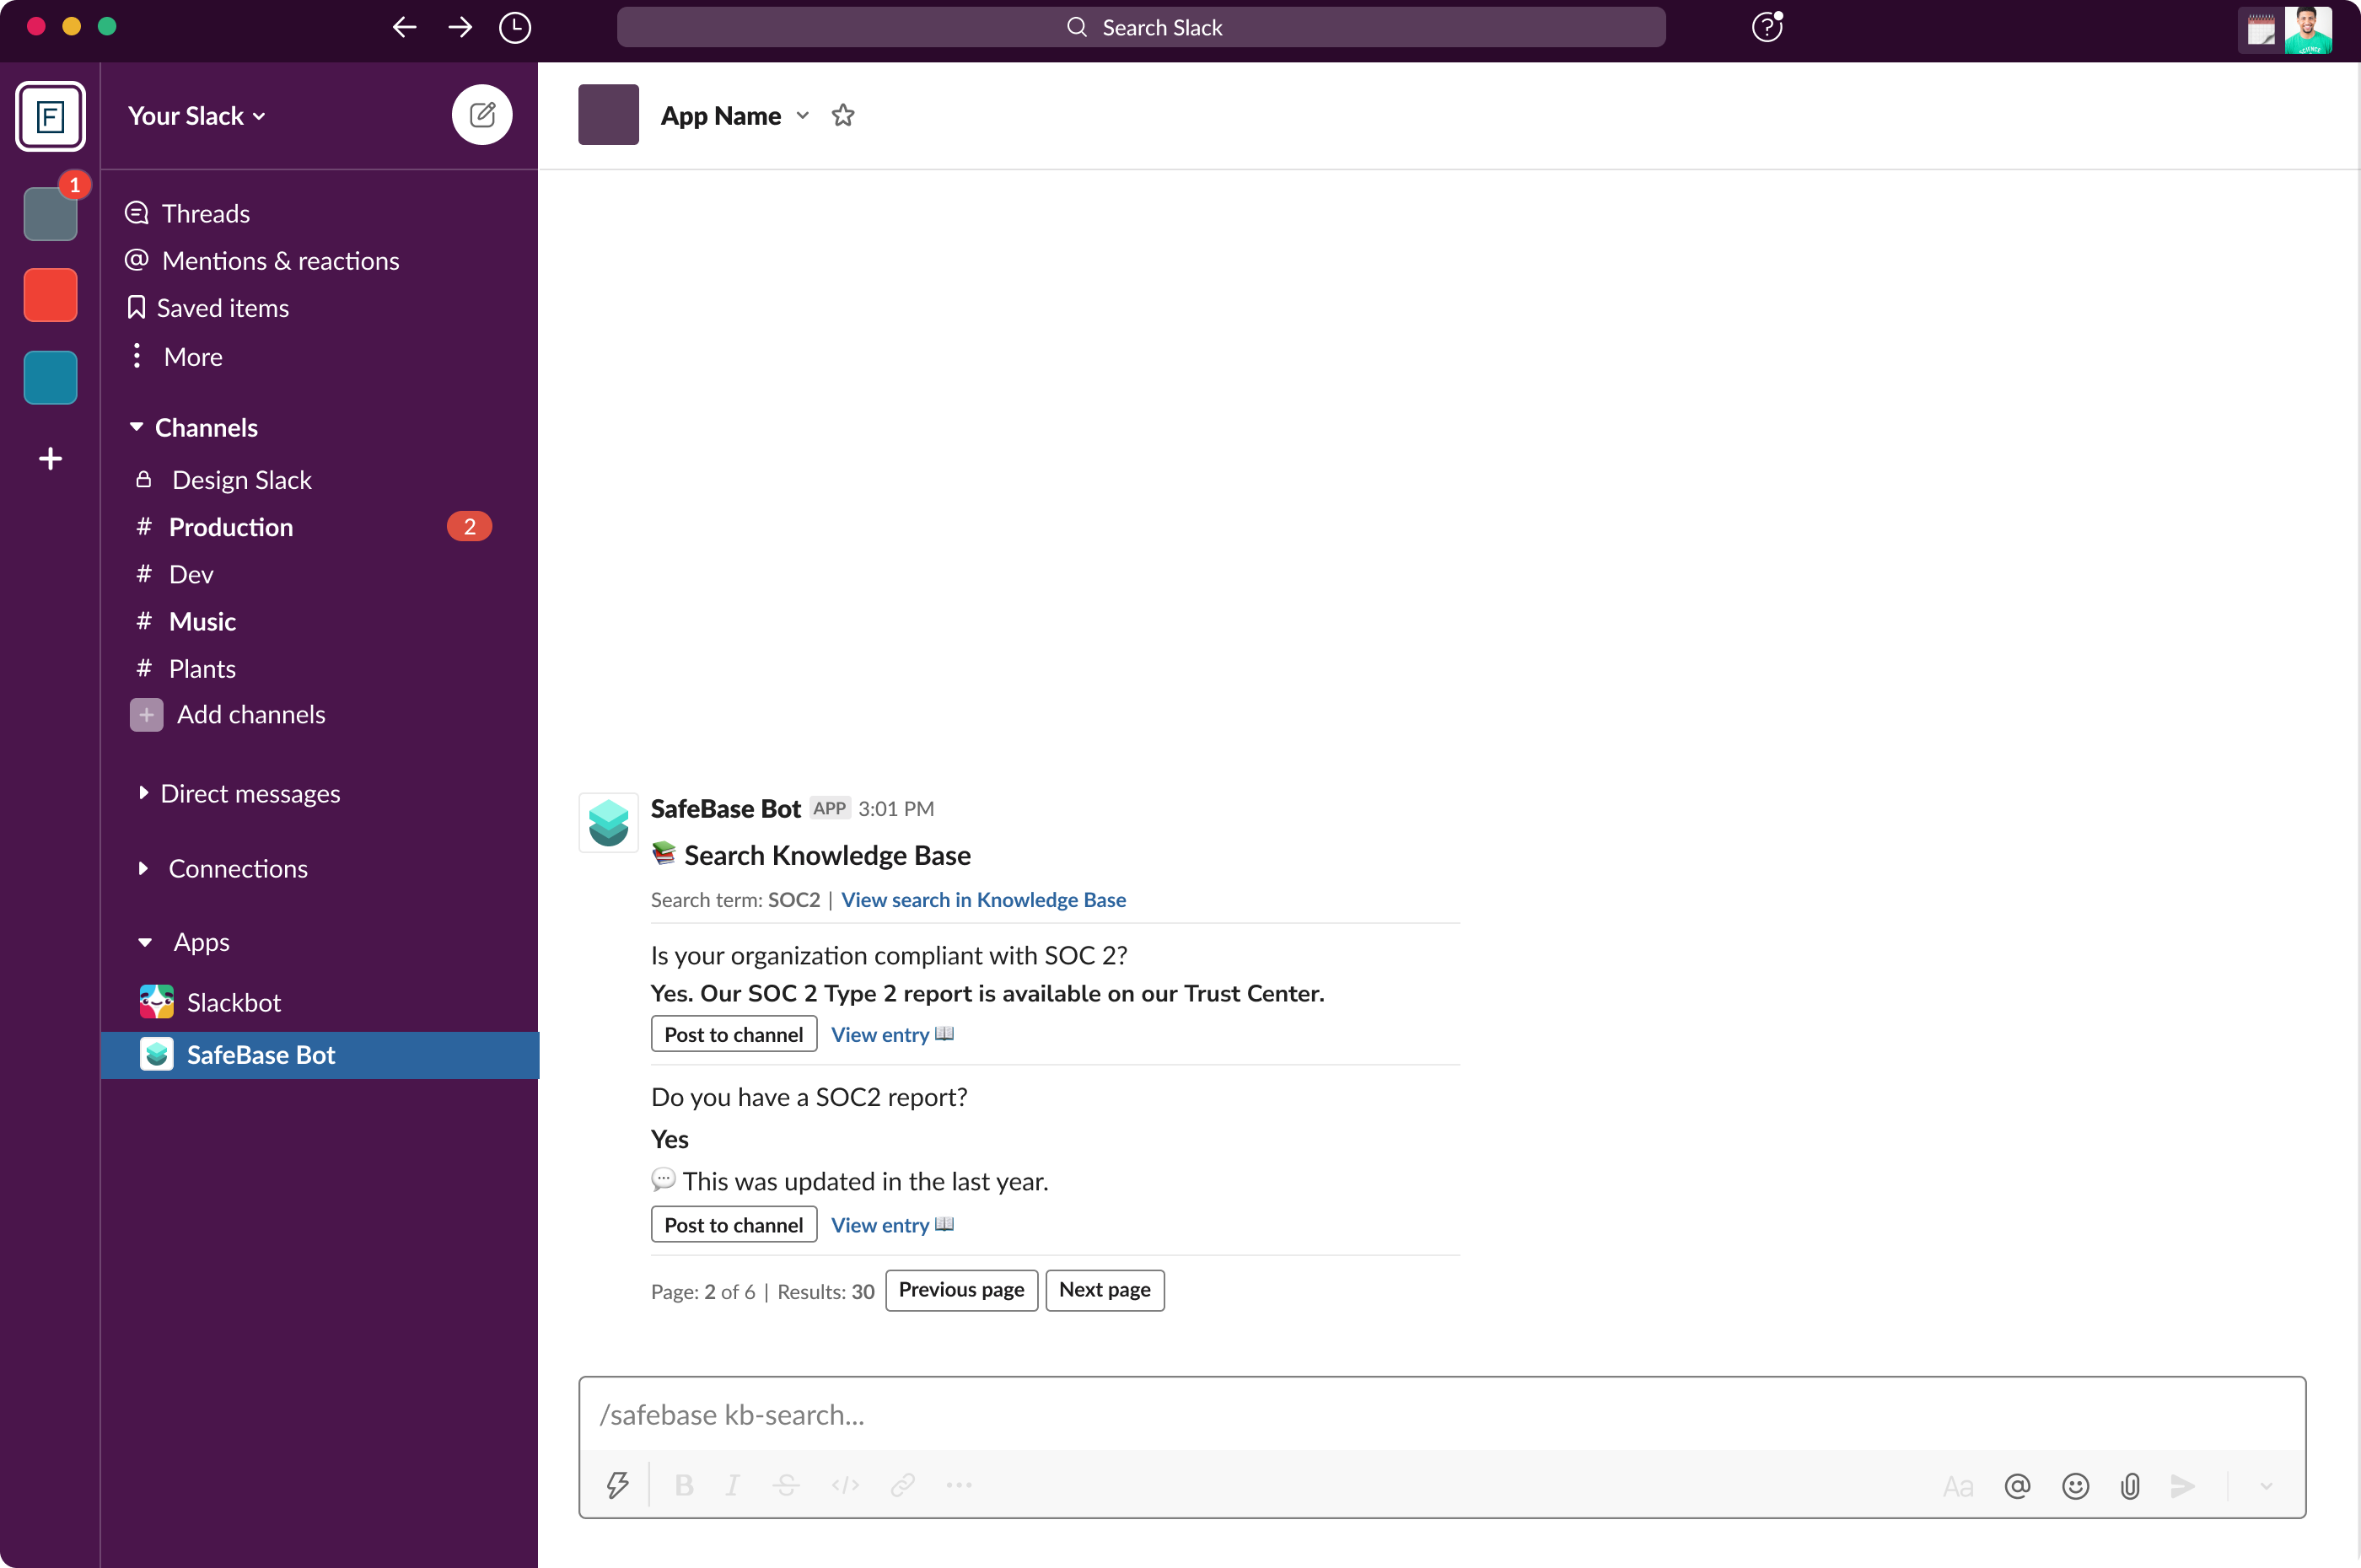Toggle bold formatting in composer

click(684, 1485)
